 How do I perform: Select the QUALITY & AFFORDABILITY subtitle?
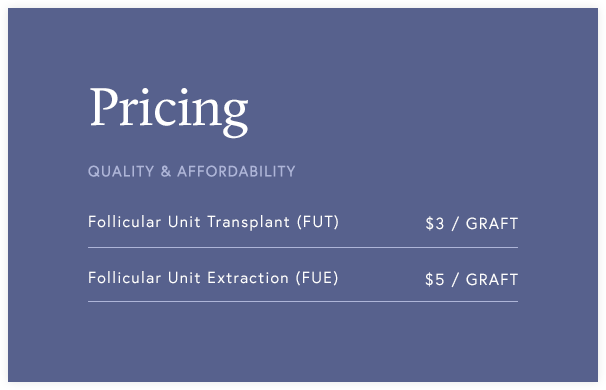[x=192, y=171]
